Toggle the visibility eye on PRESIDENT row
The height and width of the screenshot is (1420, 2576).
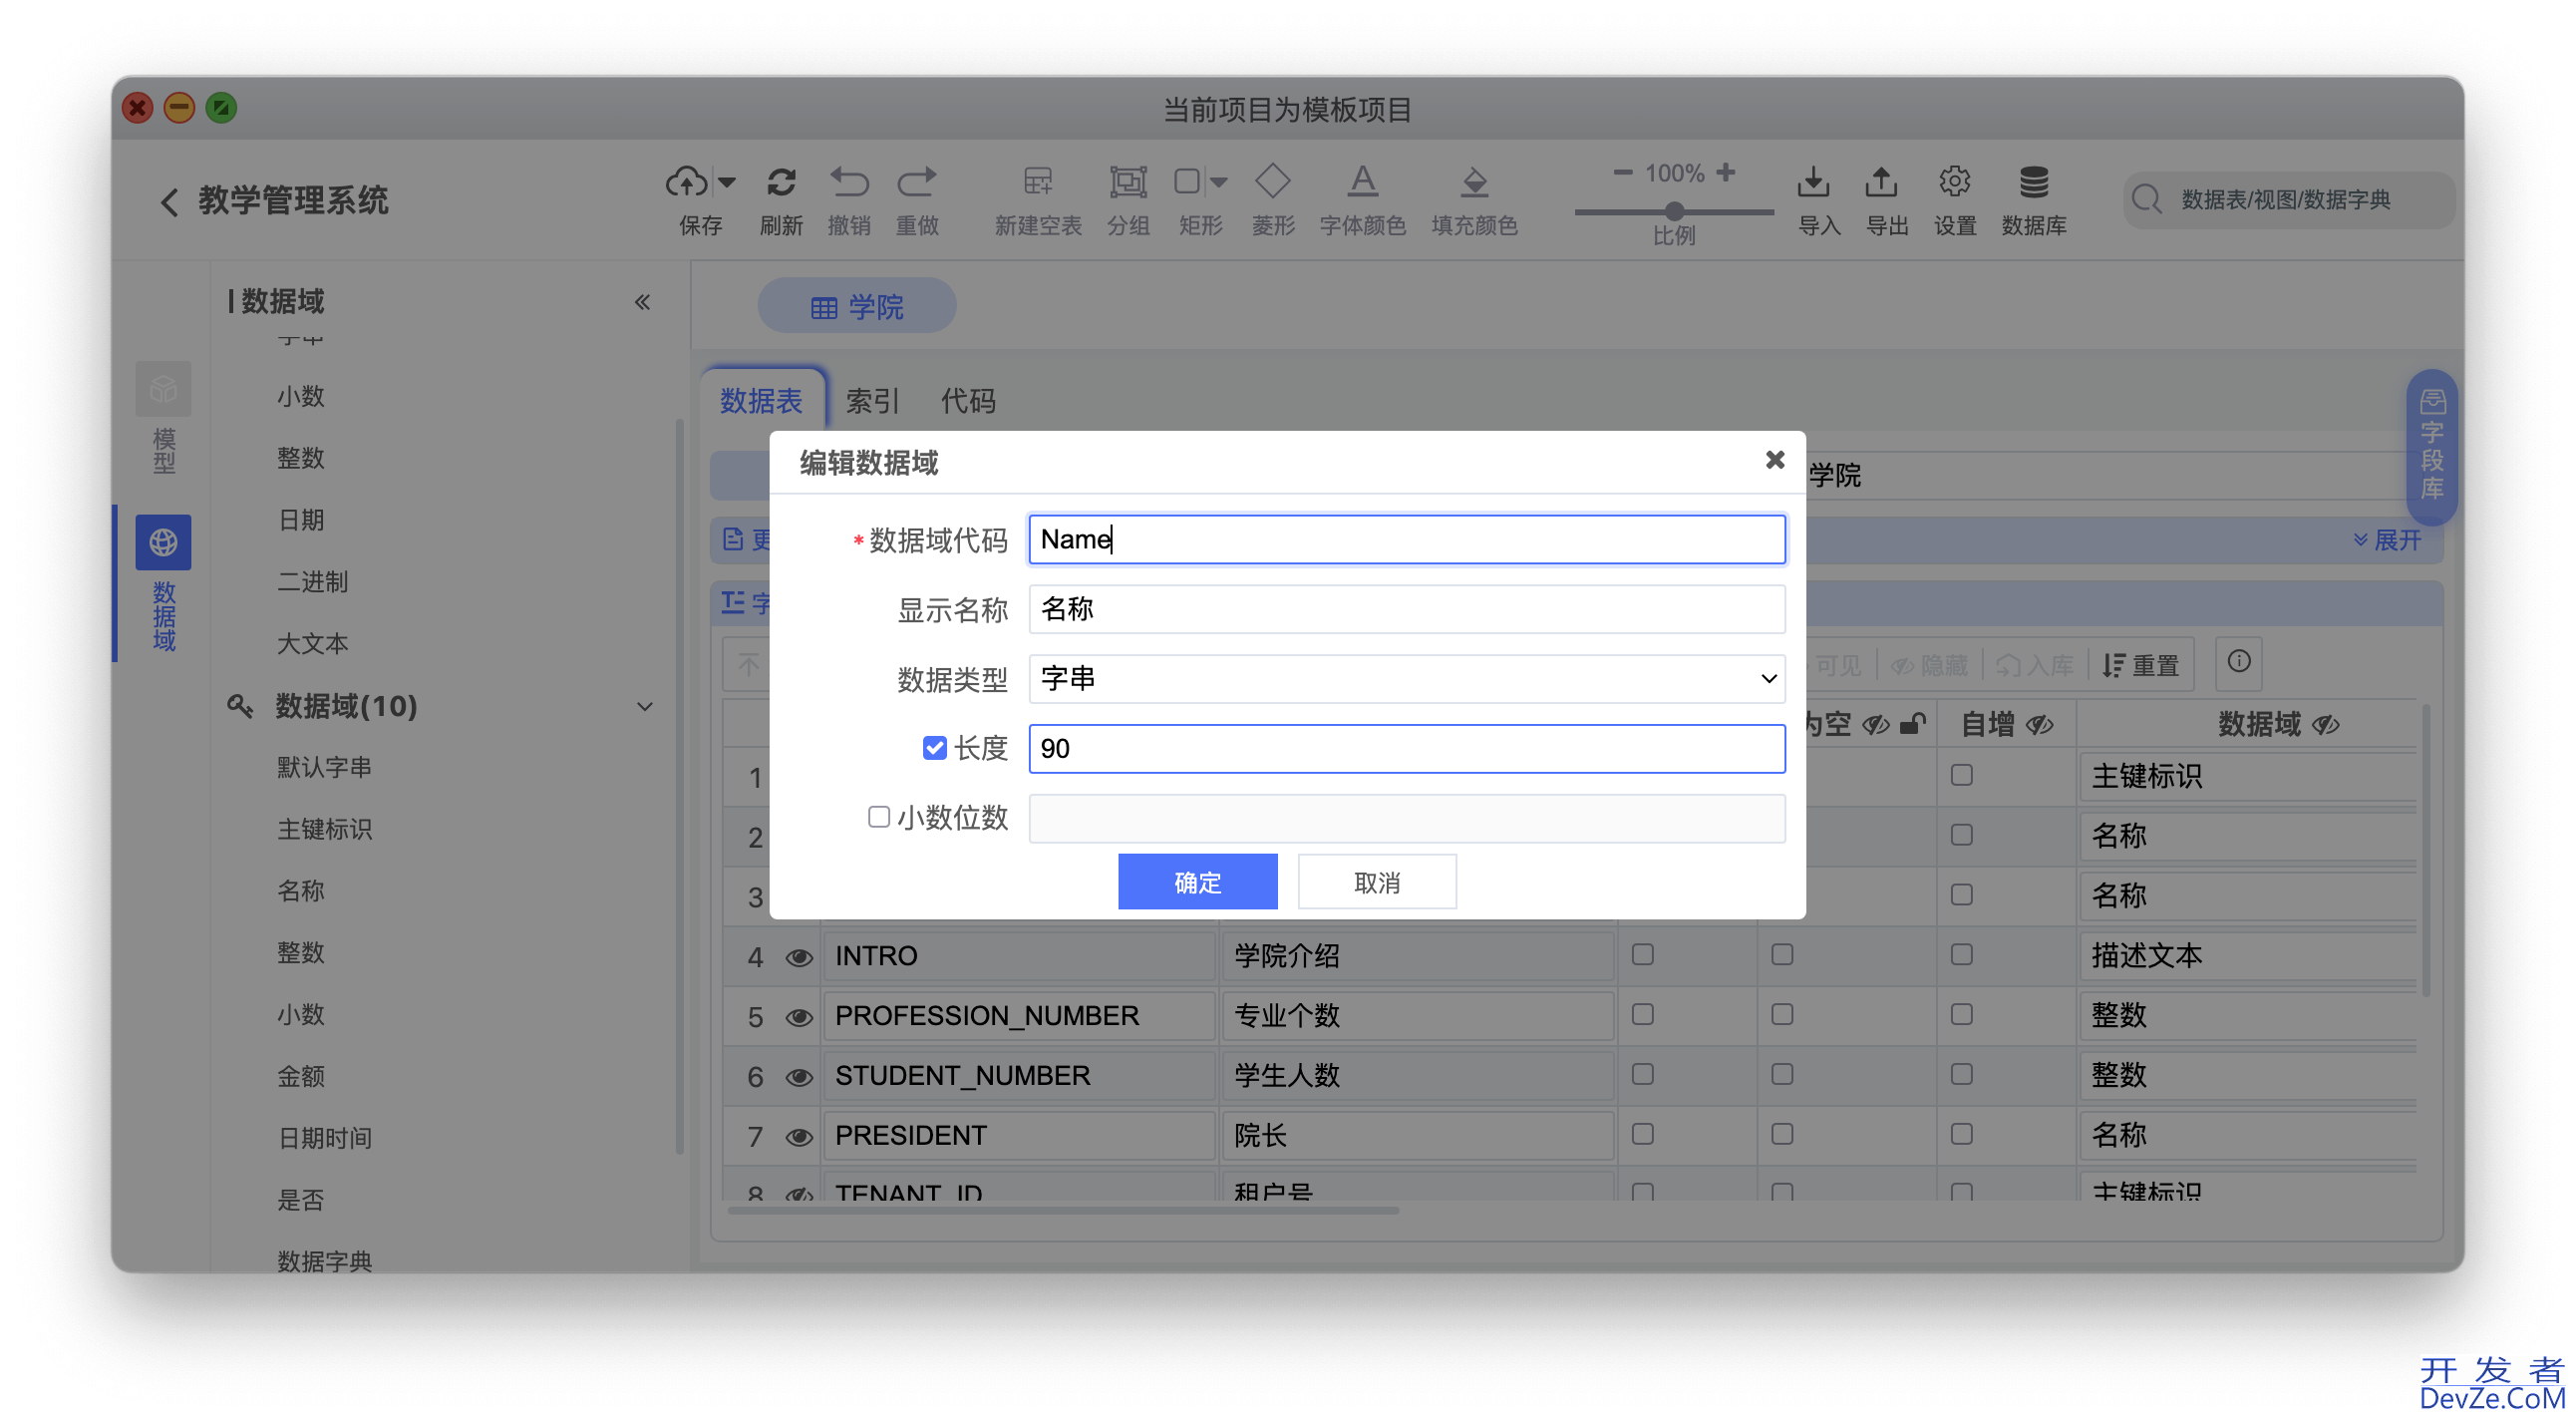797,1137
